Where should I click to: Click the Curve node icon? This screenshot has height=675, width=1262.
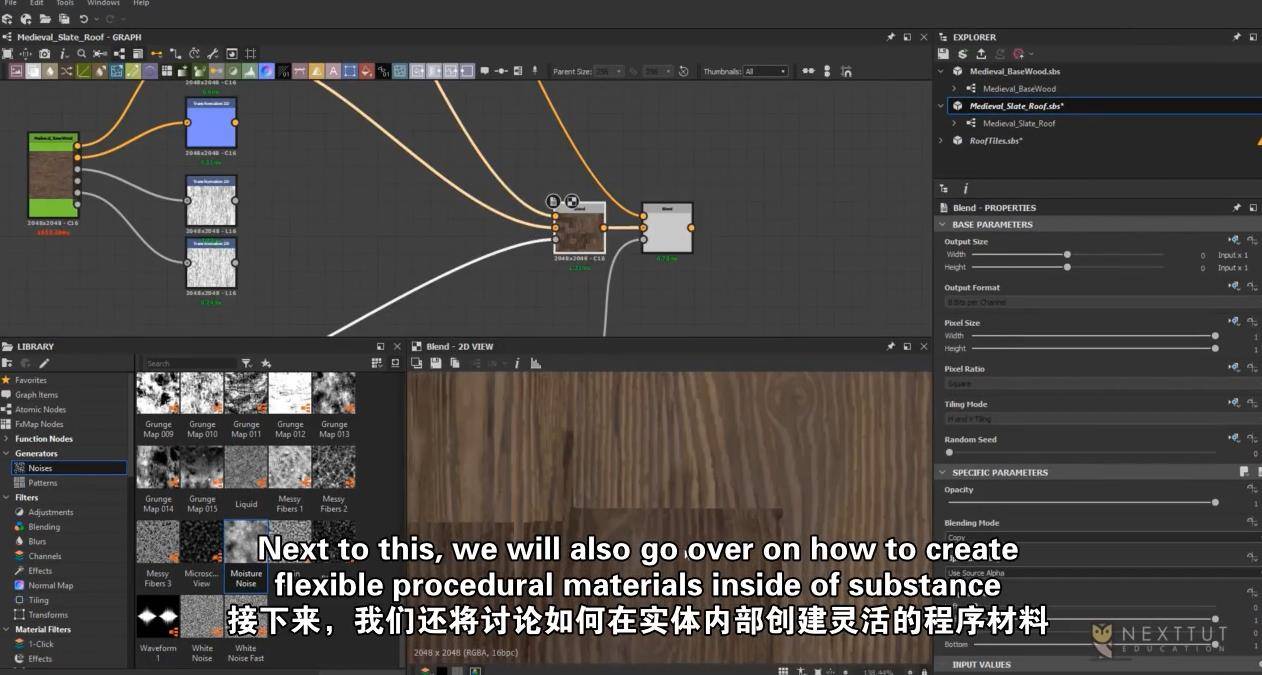click(x=83, y=71)
